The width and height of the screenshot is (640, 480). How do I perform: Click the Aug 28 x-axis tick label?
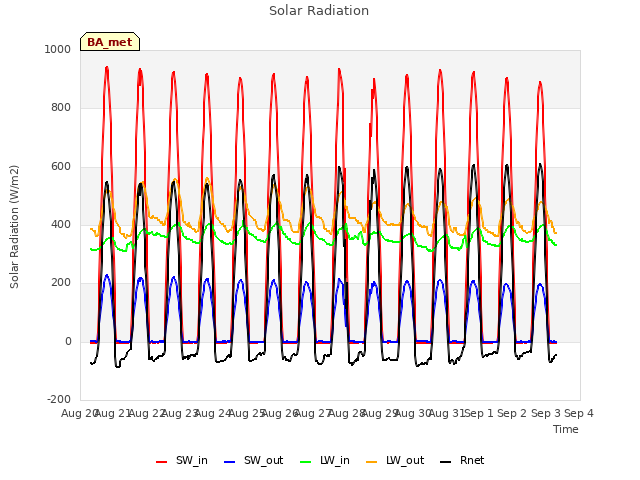pyautogui.click(x=346, y=413)
